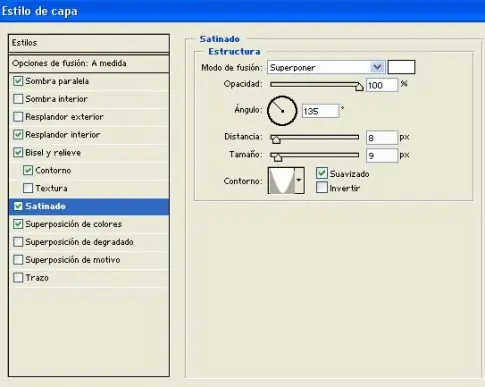Click the Tamaño field showing 9

(382, 156)
